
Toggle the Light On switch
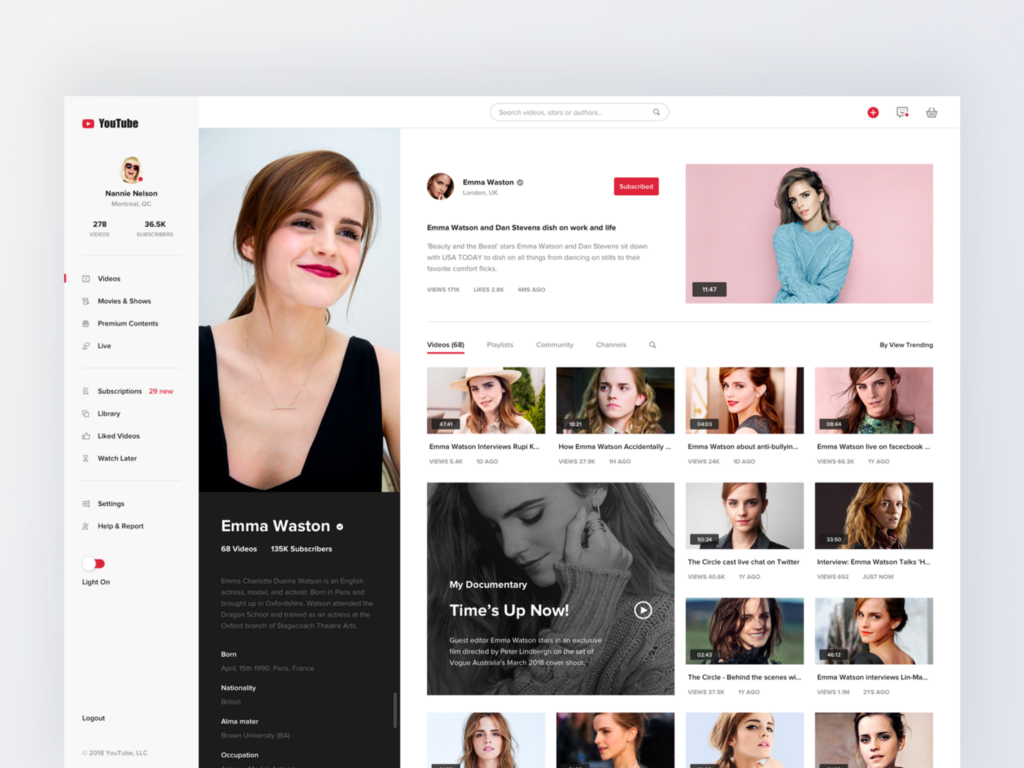pos(93,564)
